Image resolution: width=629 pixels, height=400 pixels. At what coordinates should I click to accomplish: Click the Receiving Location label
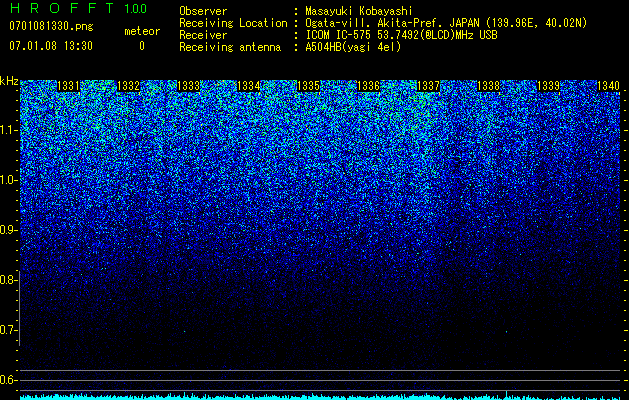tap(233, 23)
